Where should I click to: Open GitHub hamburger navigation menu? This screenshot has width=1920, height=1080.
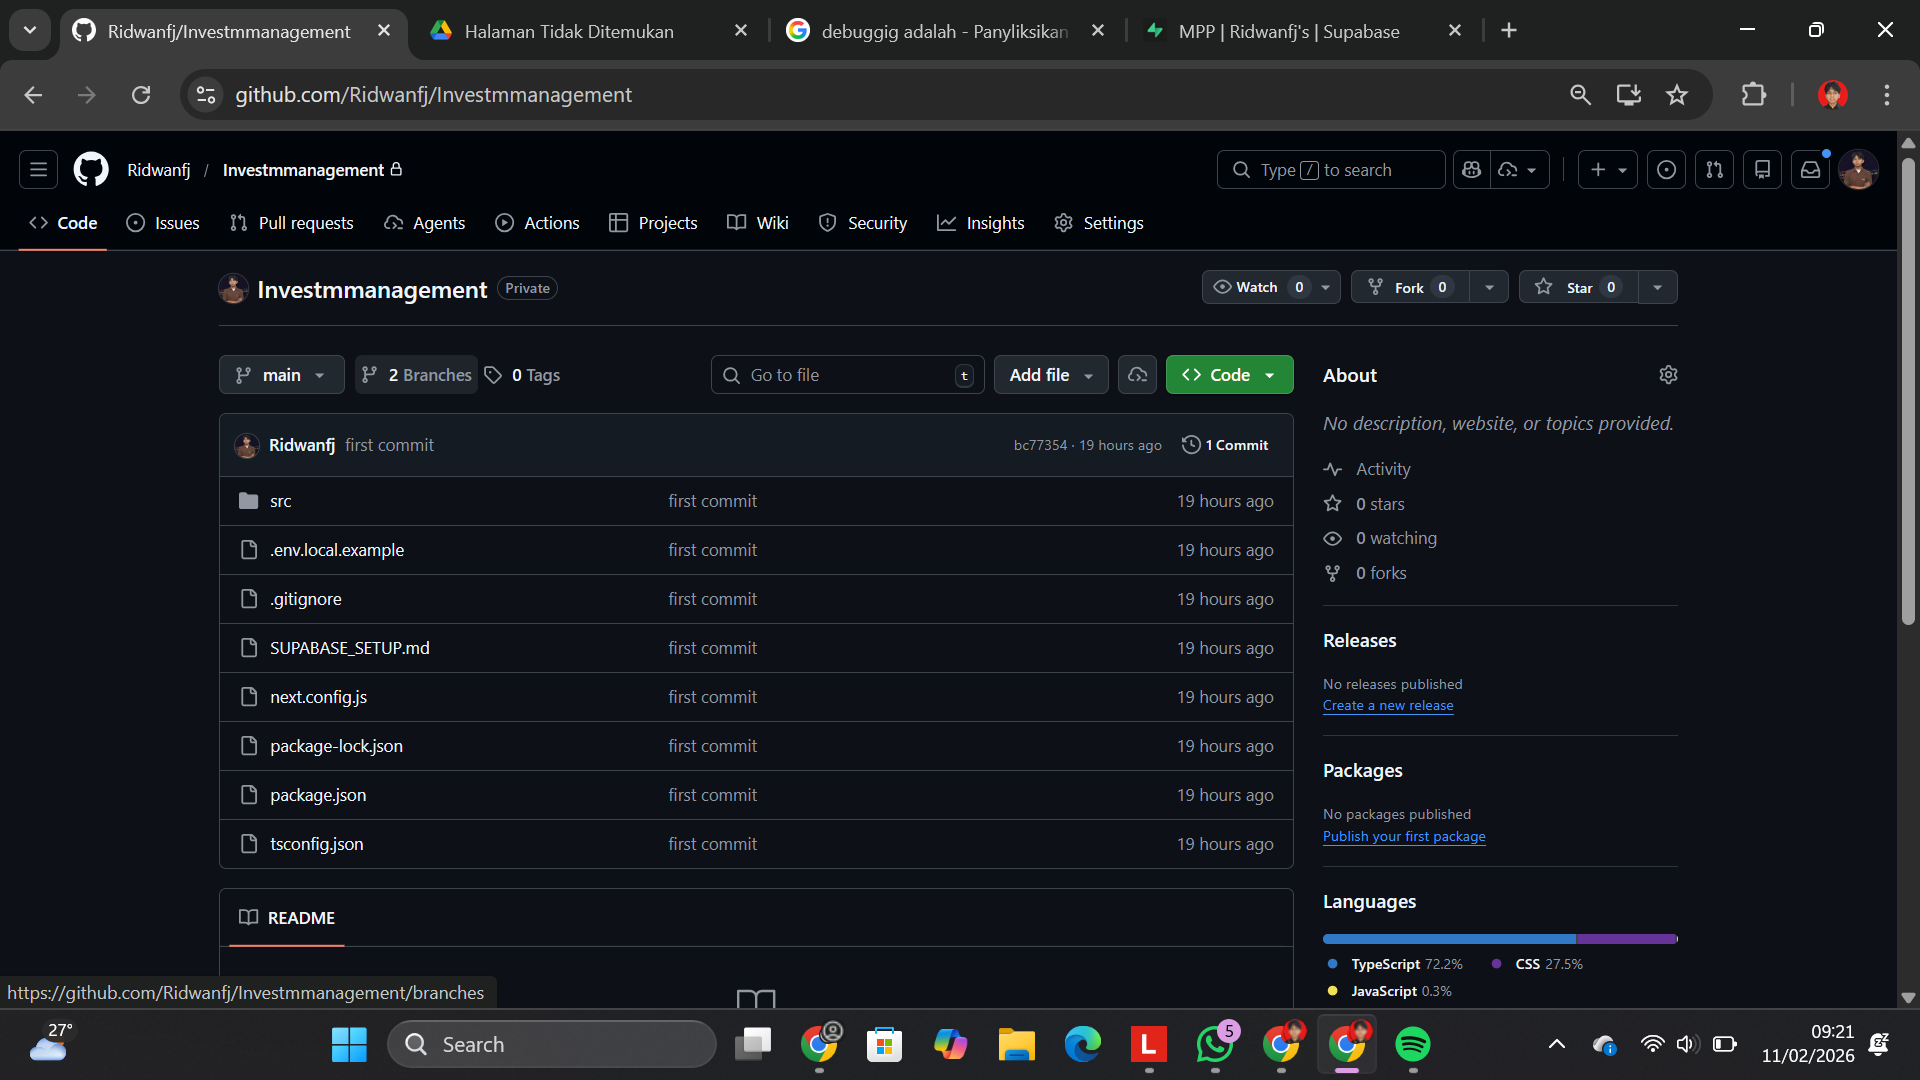[38, 170]
